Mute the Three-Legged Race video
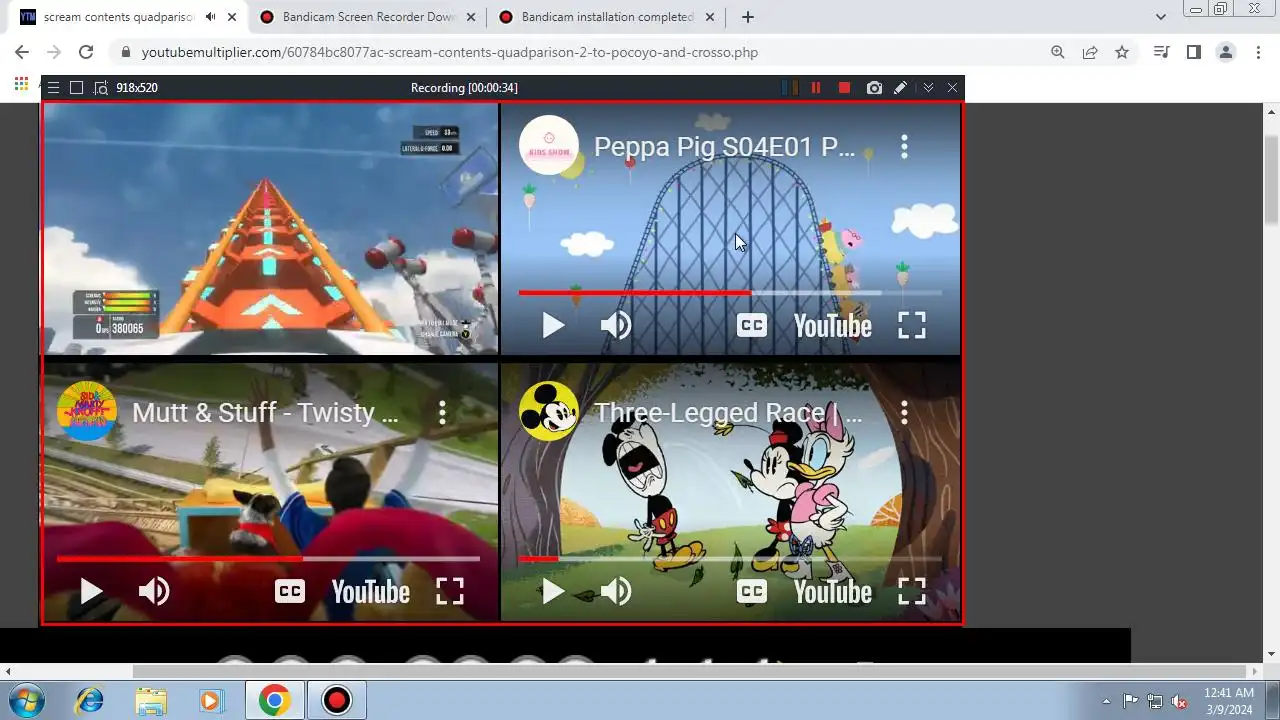The width and height of the screenshot is (1280, 720). point(616,591)
